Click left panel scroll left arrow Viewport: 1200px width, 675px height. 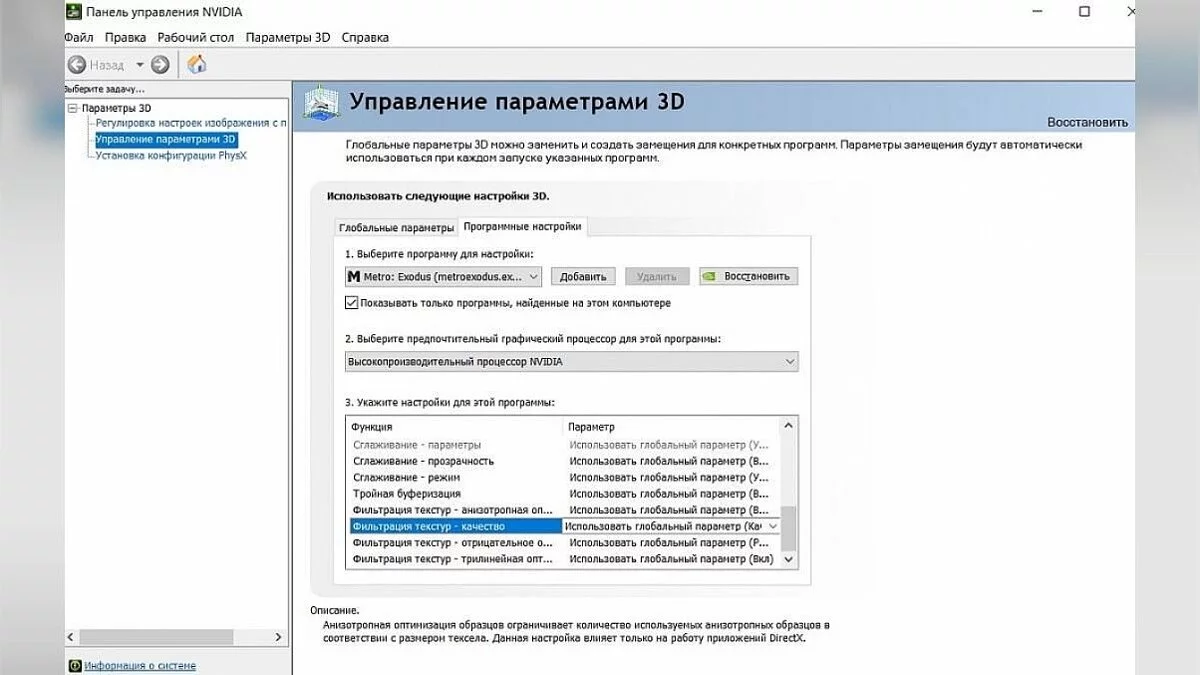72,637
